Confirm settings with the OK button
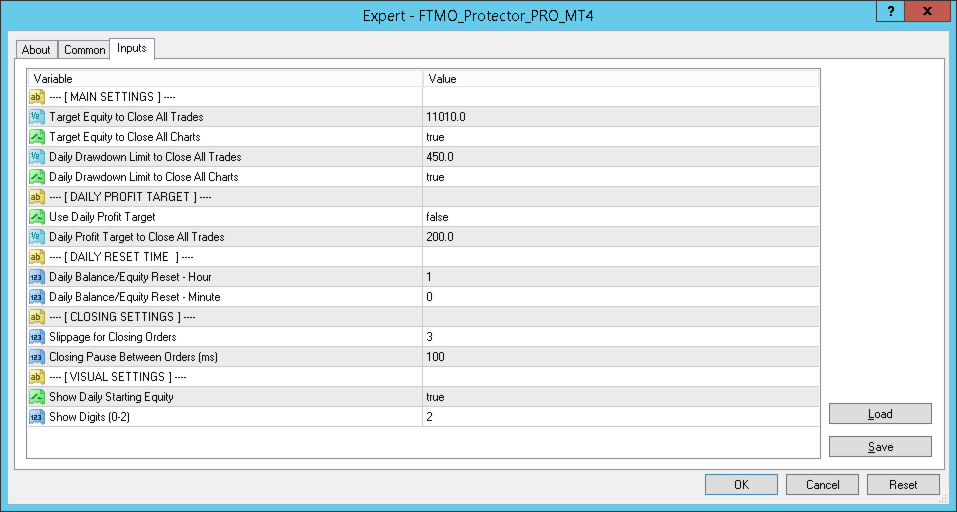Screen dimensions: 957x512 click(x=741, y=485)
